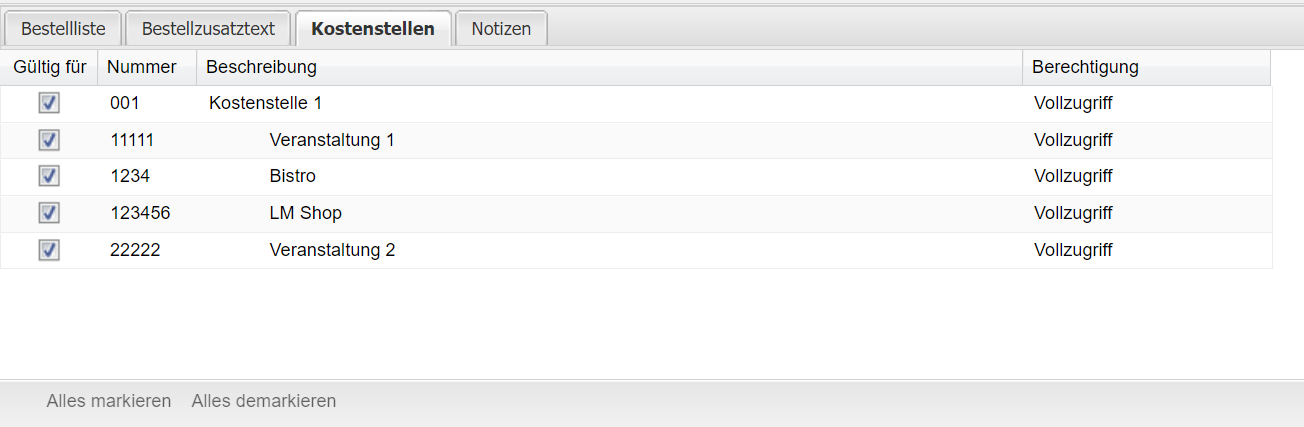1304x427 pixels.
Task: Switch to the Bestellliste tab
Action: [x=63, y=29]
